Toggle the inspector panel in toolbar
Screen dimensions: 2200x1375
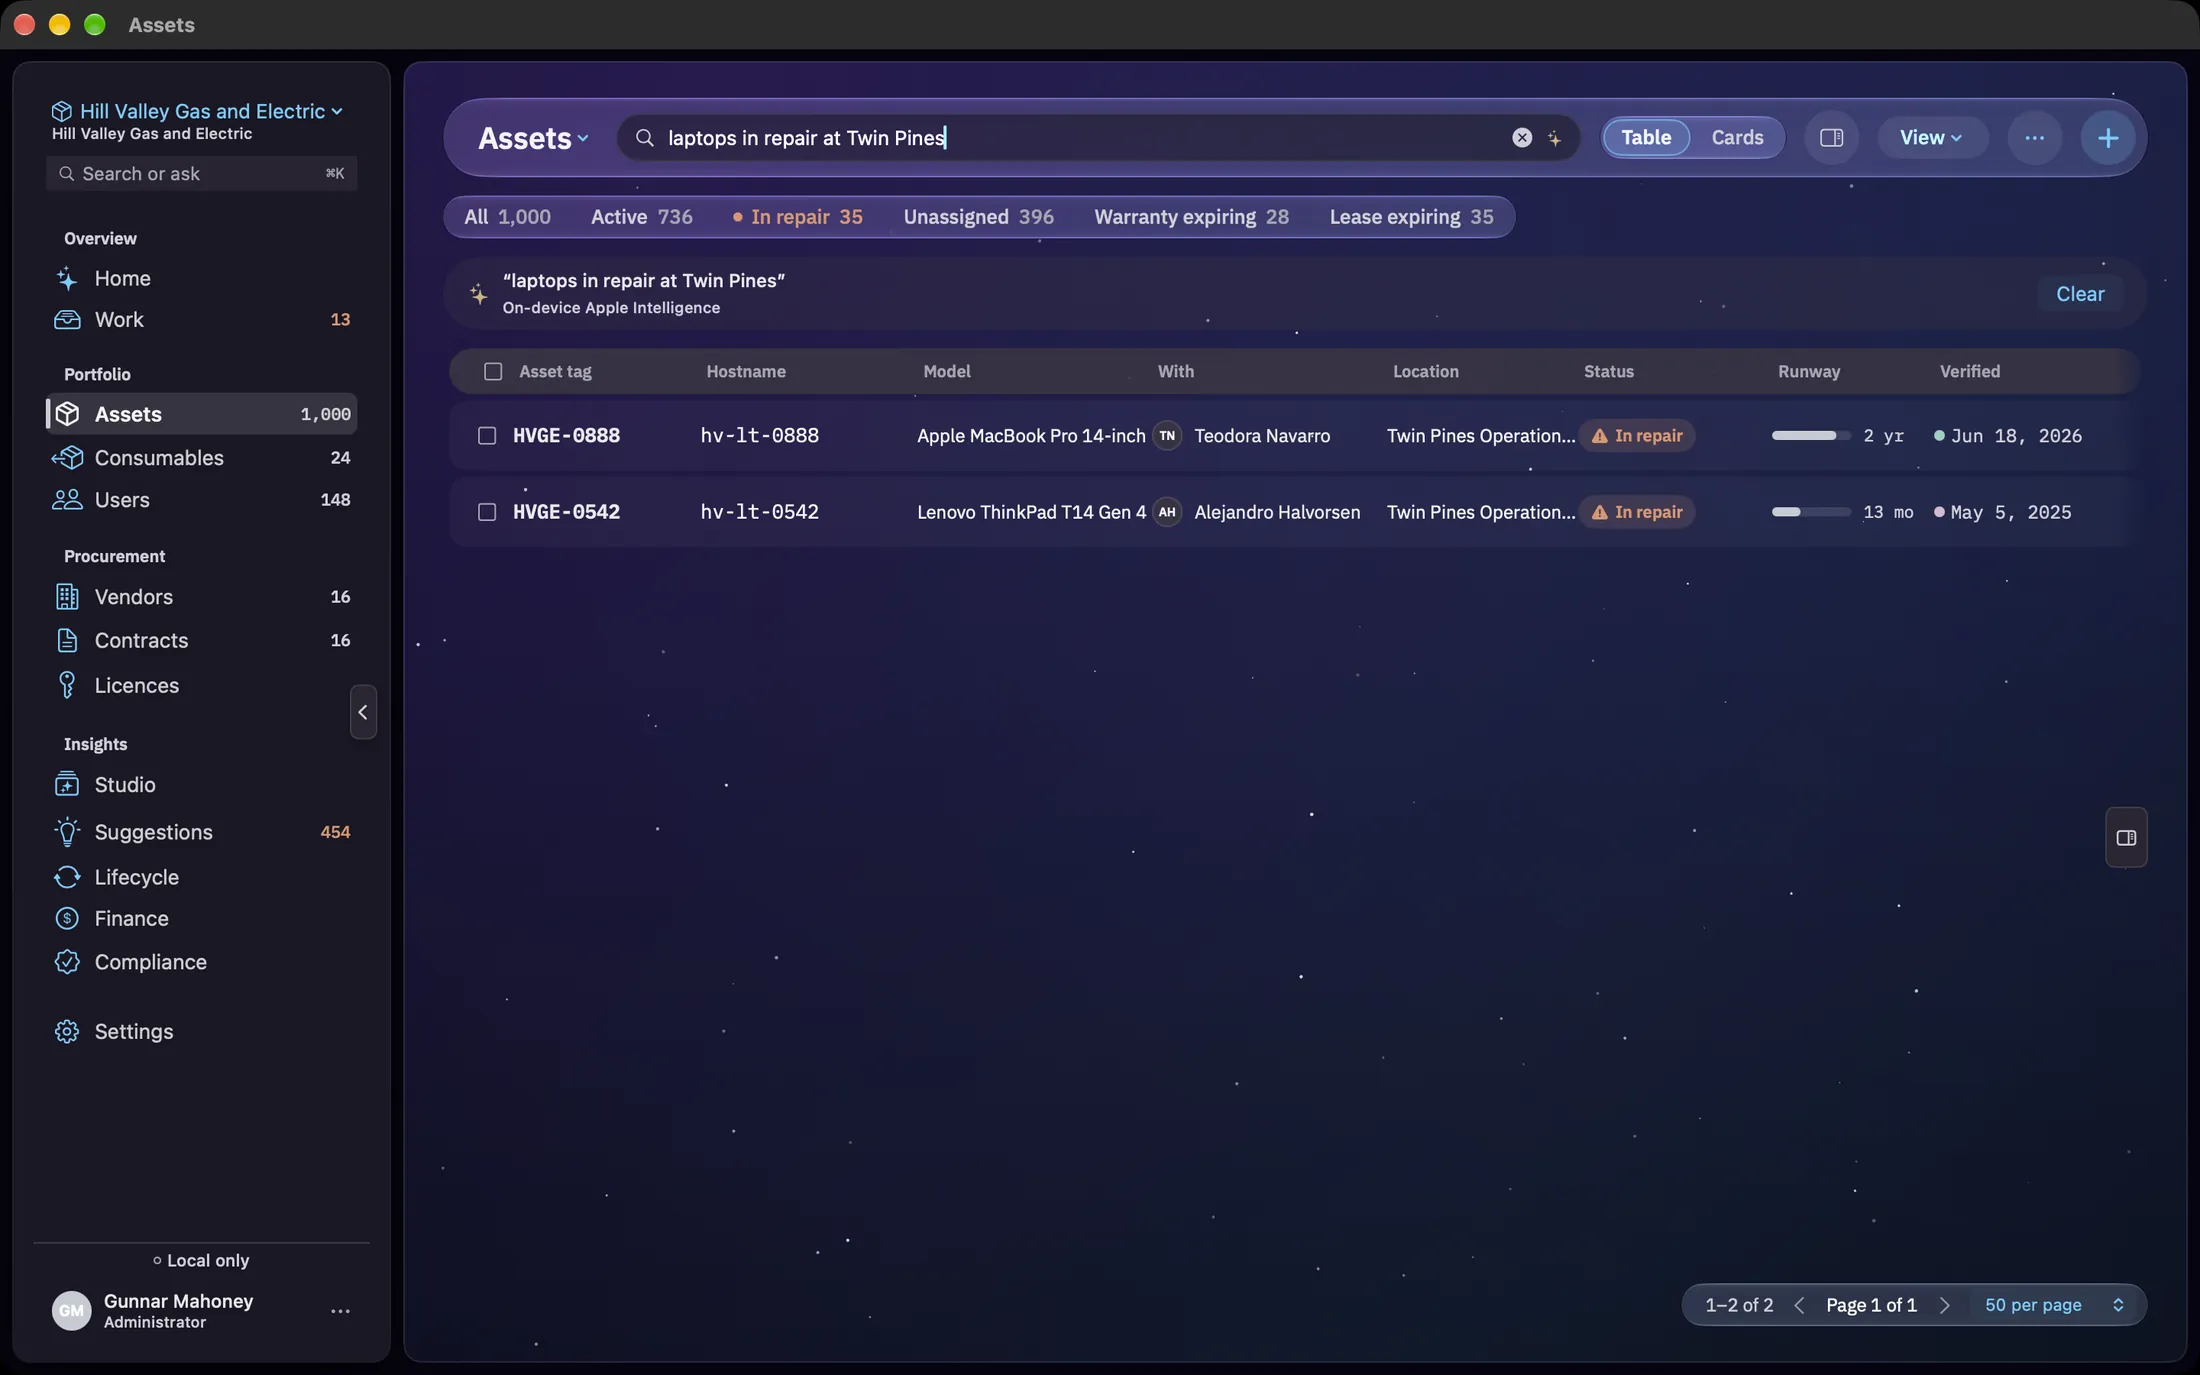1831,137
